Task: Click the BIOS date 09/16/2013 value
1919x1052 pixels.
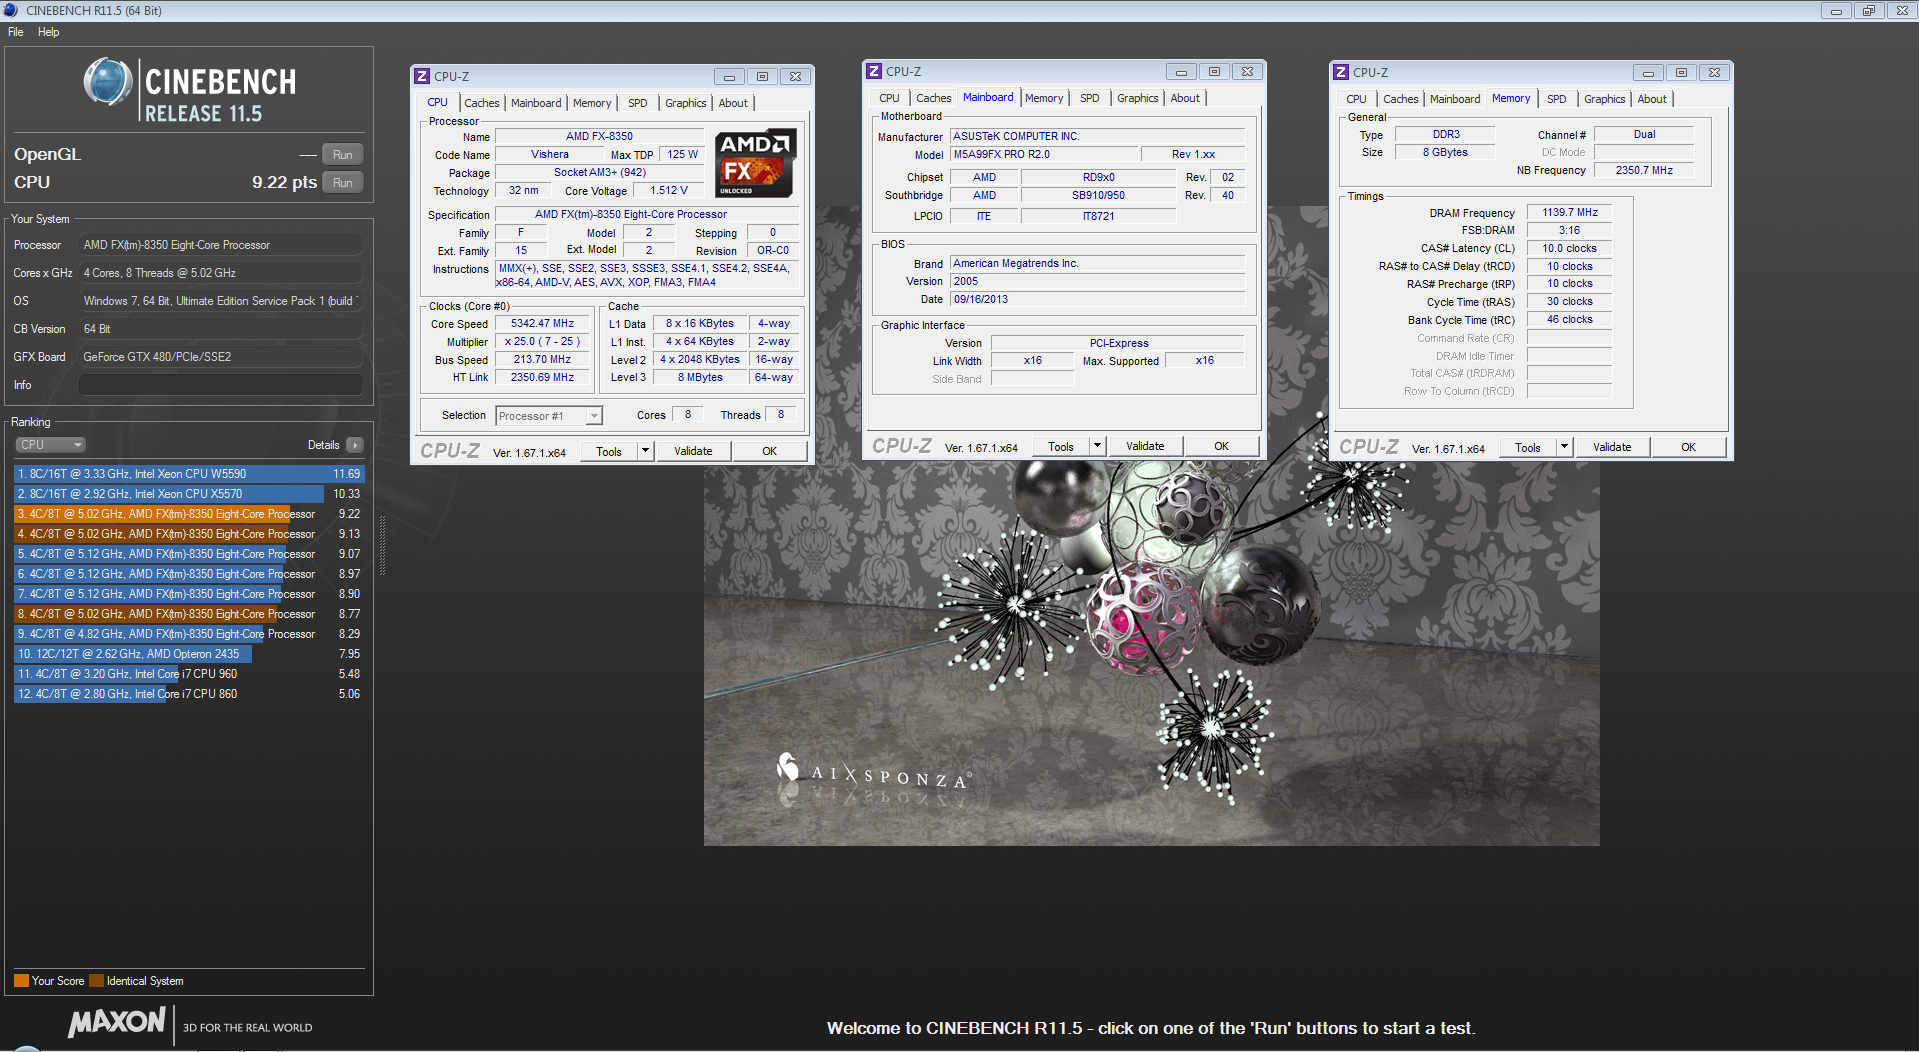Action: (x=1097, y=299)
